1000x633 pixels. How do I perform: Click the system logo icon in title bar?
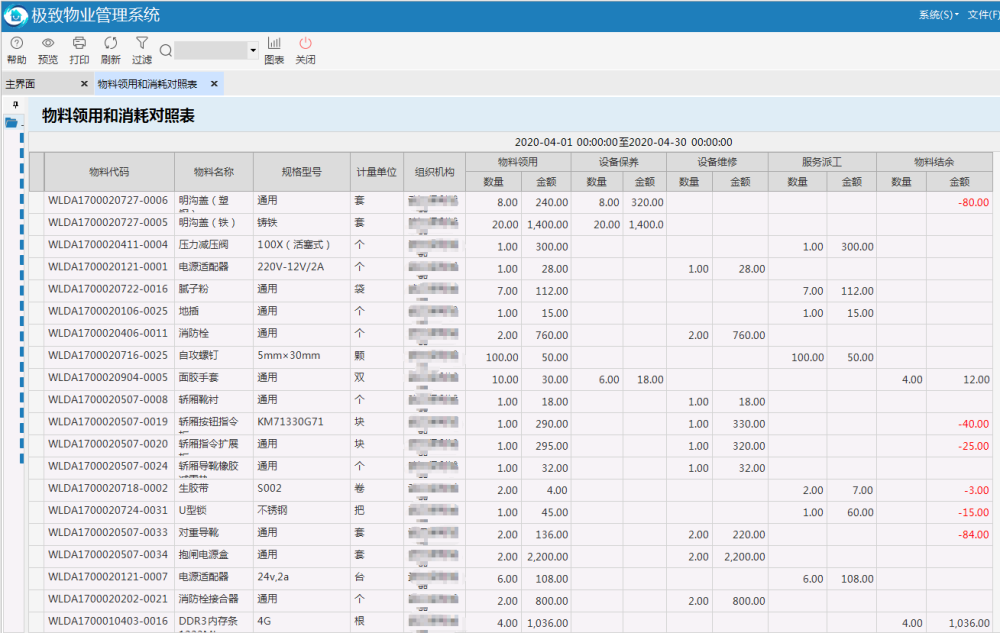coord(15,15)
